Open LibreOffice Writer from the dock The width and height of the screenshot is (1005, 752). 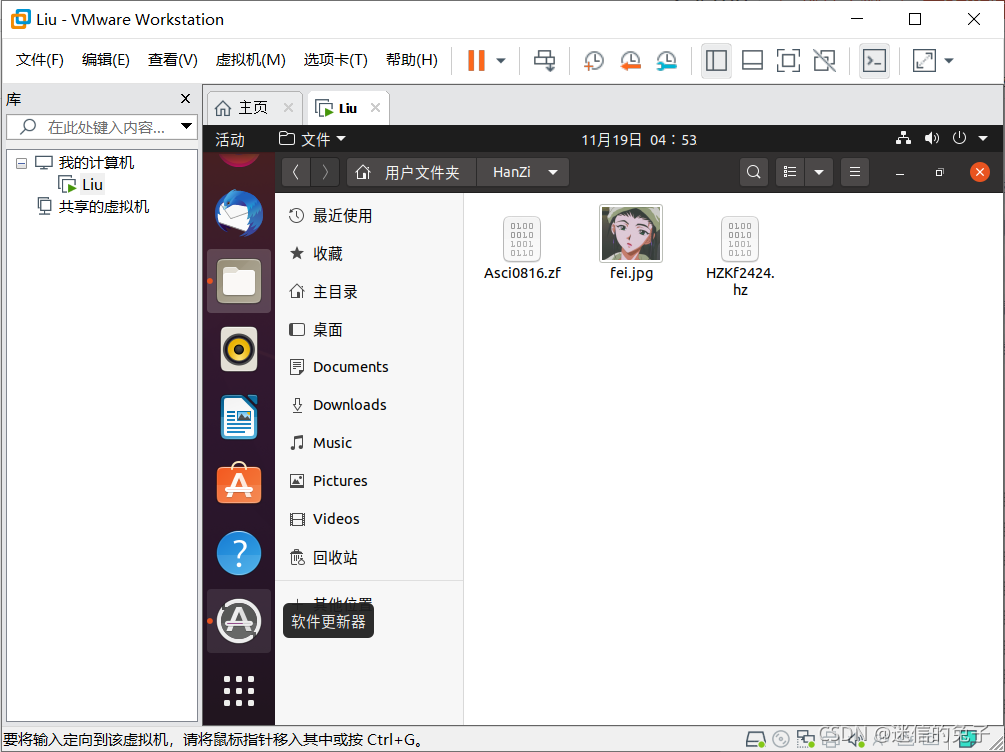click(239, 417)
